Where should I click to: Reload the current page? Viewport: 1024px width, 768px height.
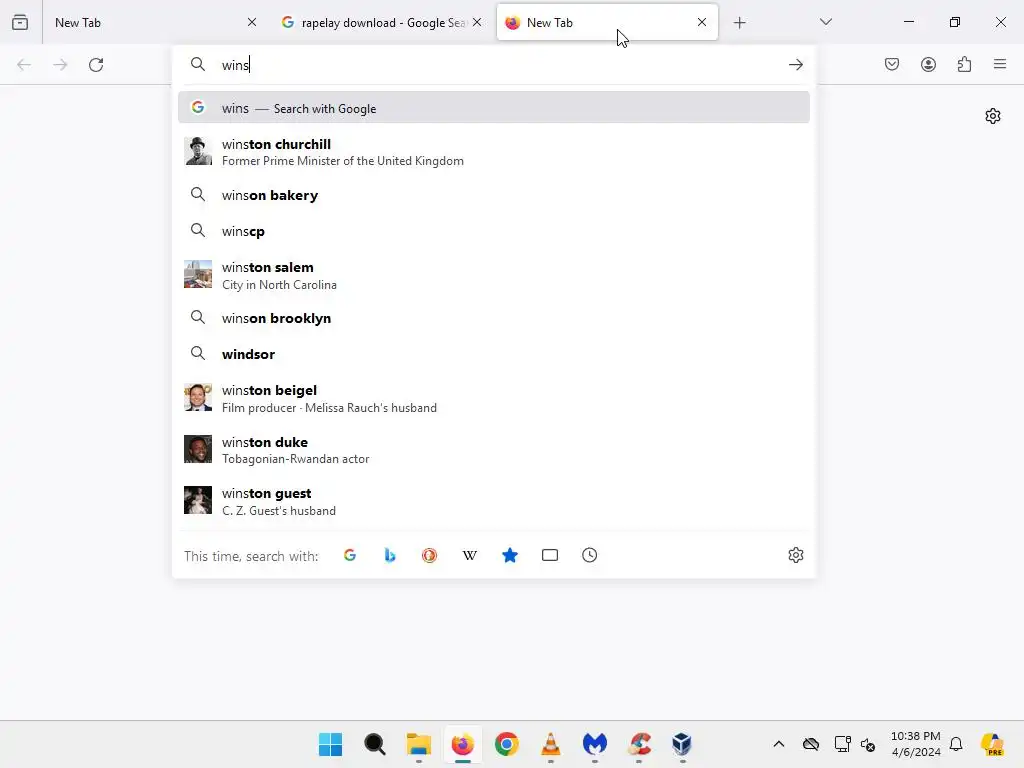96,65
